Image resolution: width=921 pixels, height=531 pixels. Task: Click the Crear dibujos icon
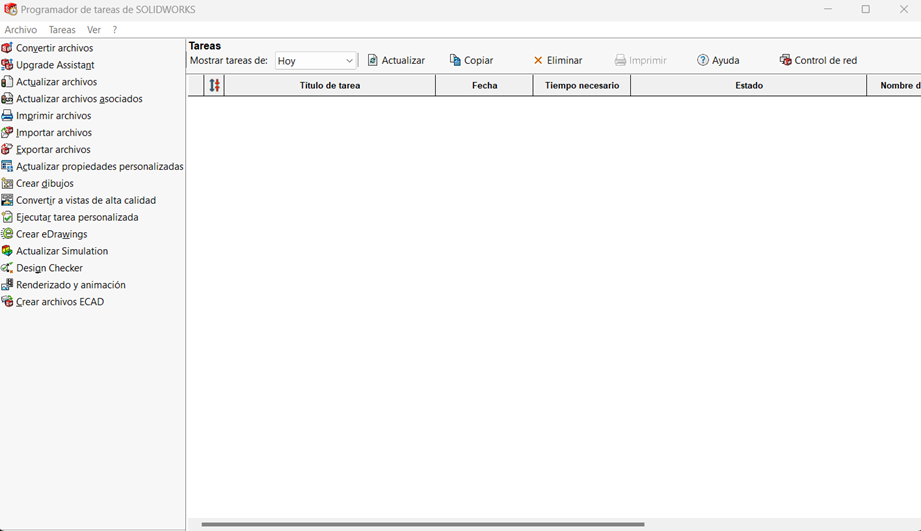7,183
